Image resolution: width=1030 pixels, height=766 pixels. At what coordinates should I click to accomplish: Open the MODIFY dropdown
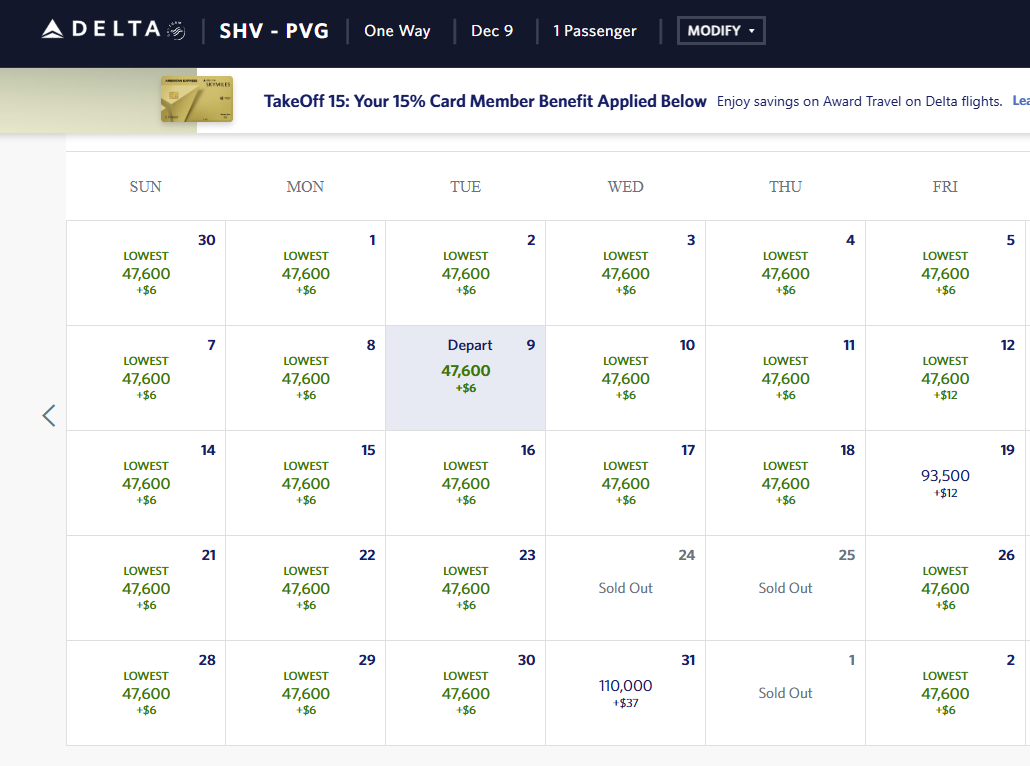[721, 31]
